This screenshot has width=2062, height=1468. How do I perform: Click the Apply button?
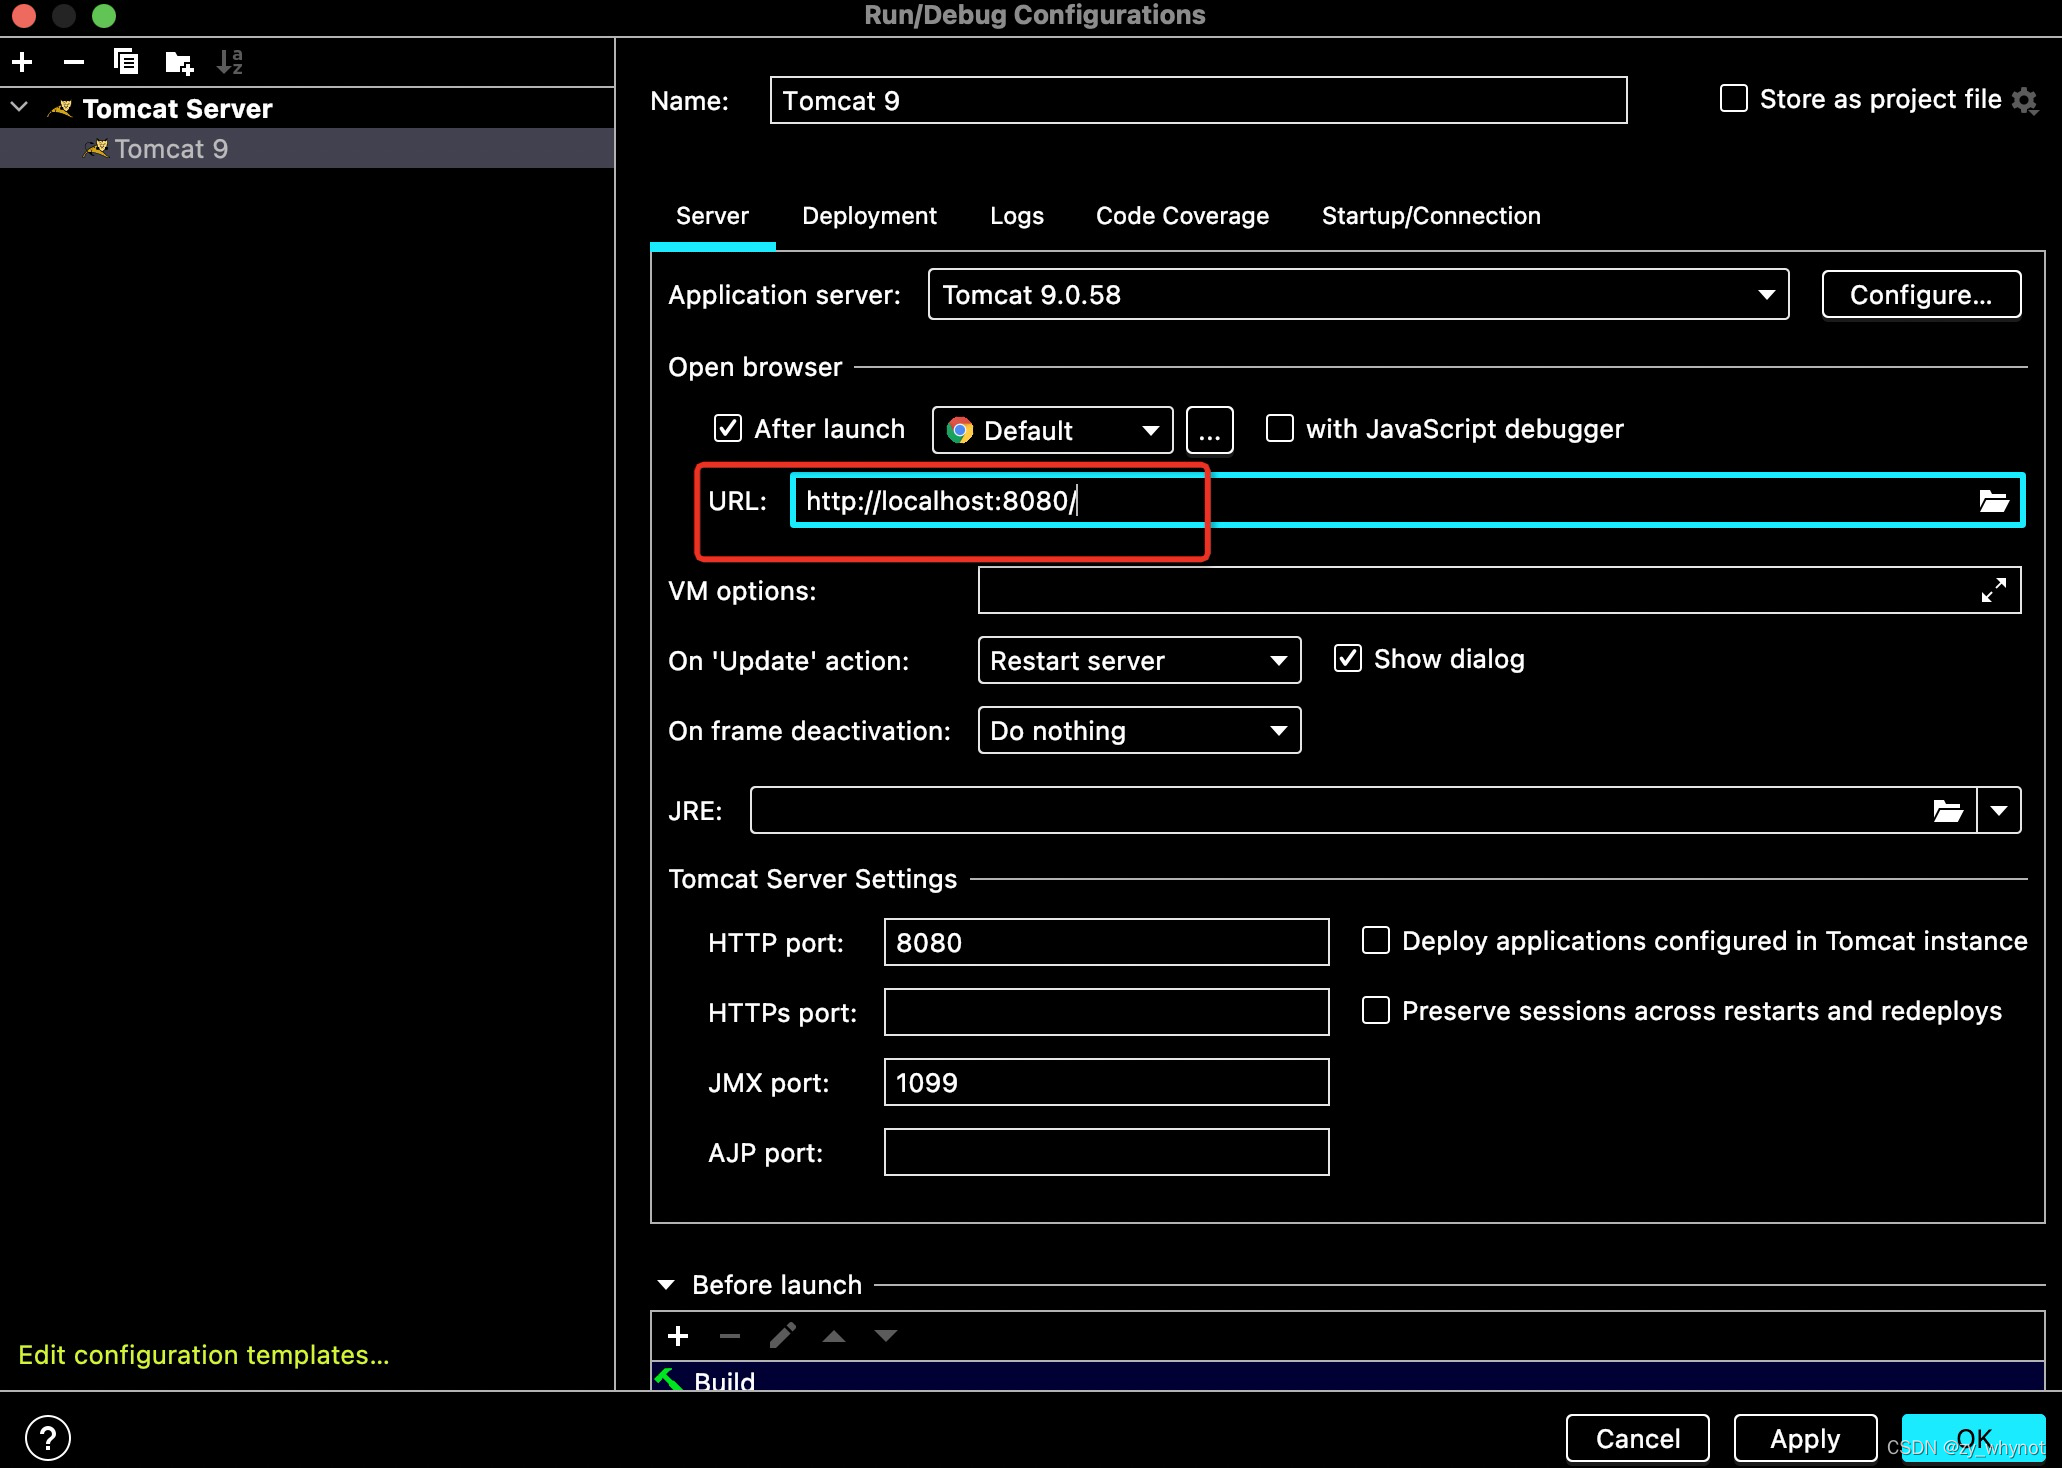click(1805, 1438)
